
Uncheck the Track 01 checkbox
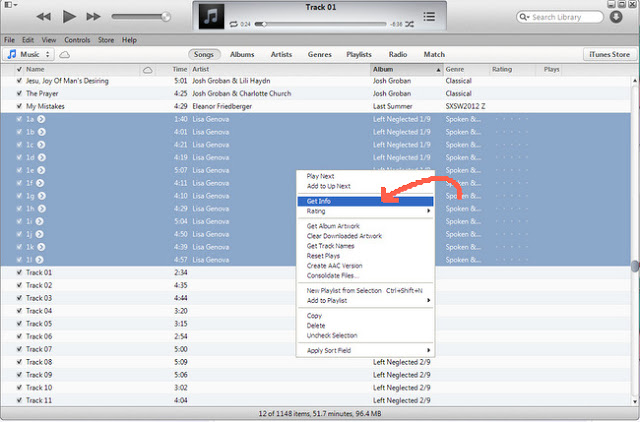pyautogui.click(x=19, y=273)
